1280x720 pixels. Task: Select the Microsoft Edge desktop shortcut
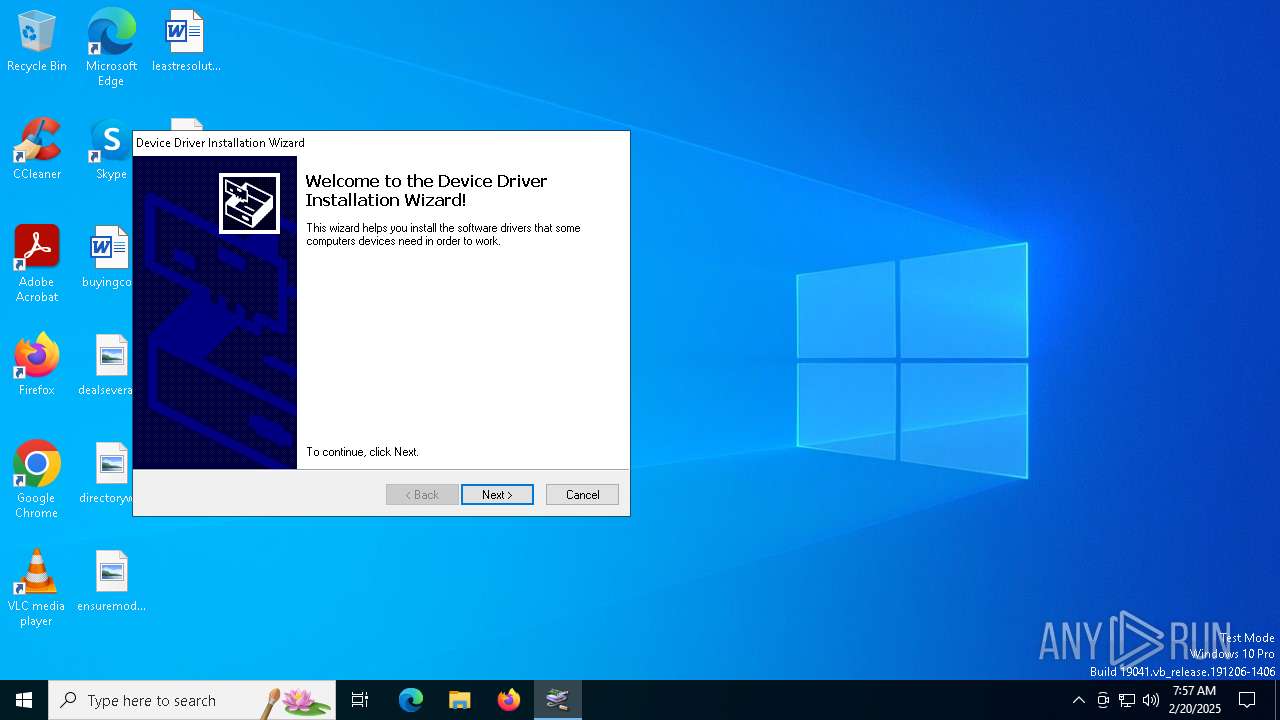tap(111, 47)
